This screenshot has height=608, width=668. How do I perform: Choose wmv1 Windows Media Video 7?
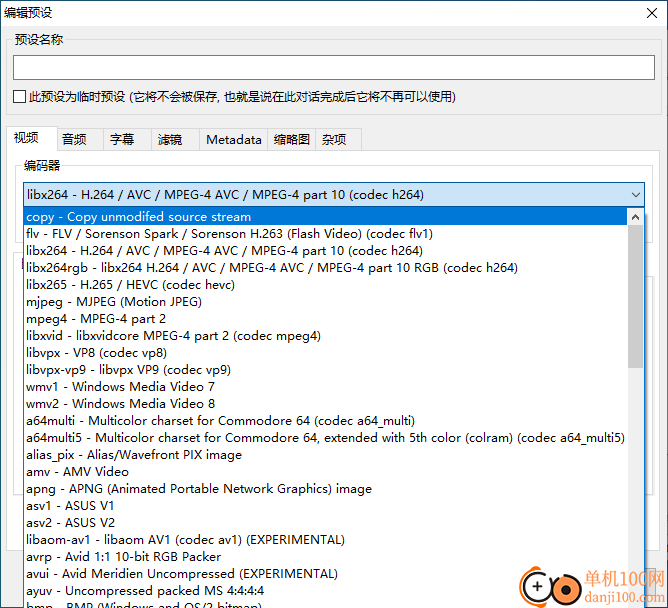point(325,387)
